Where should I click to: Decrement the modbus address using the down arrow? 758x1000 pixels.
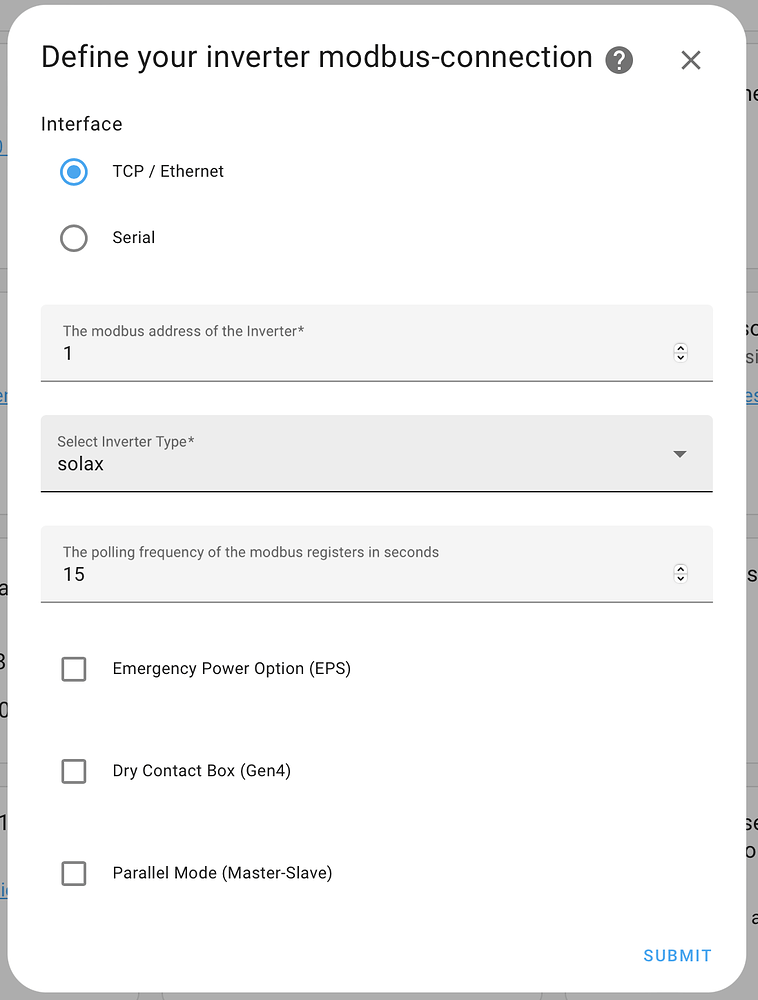pyautogui.click(x=680, y=358)
